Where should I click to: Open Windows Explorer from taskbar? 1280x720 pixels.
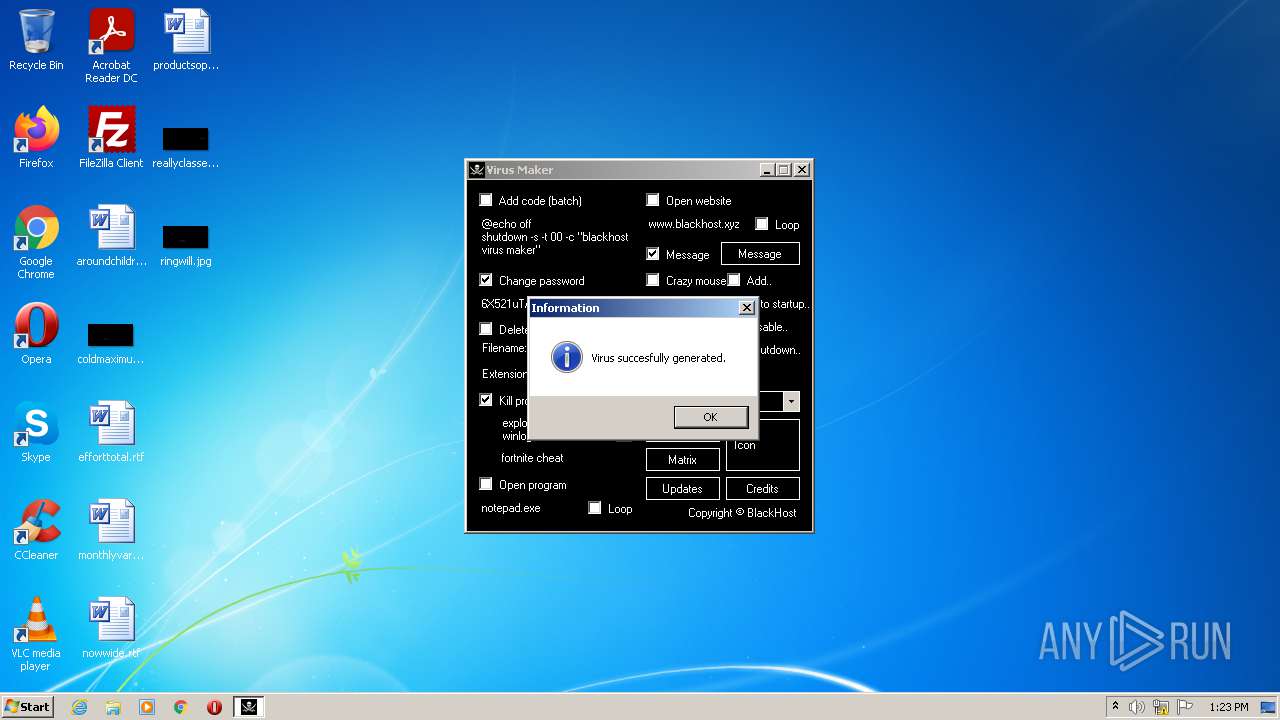[113, 707]
